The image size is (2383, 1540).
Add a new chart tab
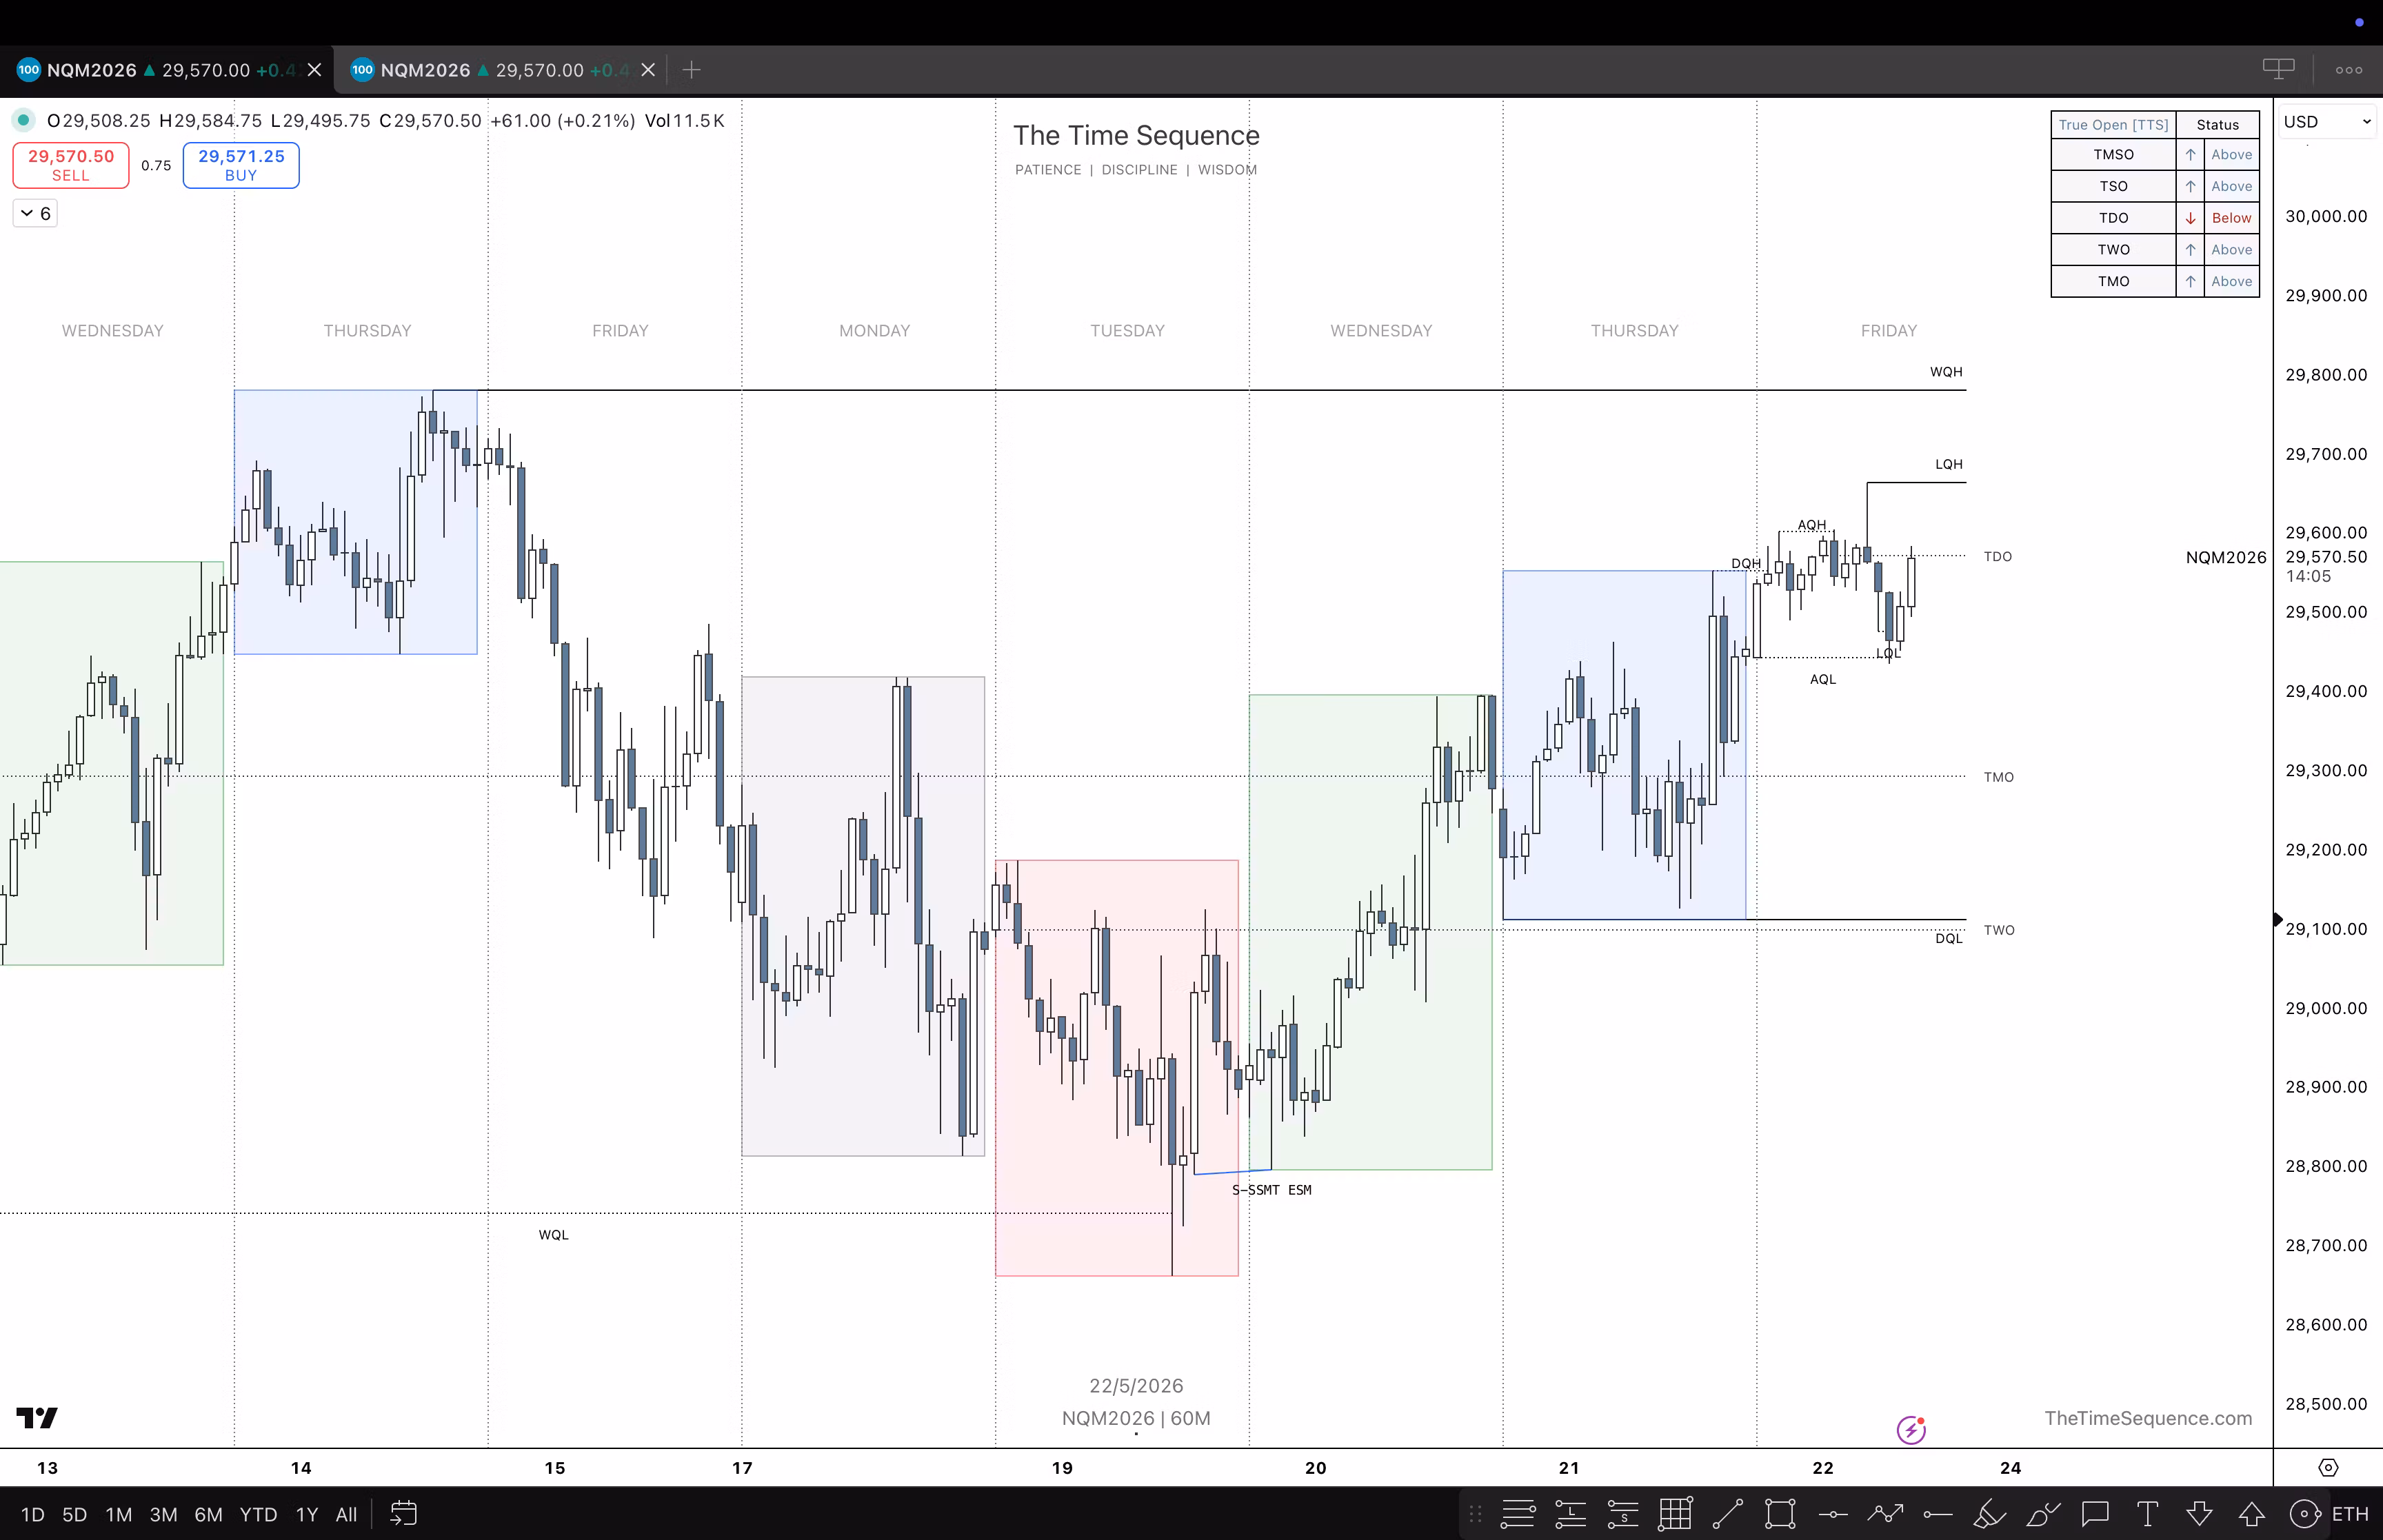691,70
